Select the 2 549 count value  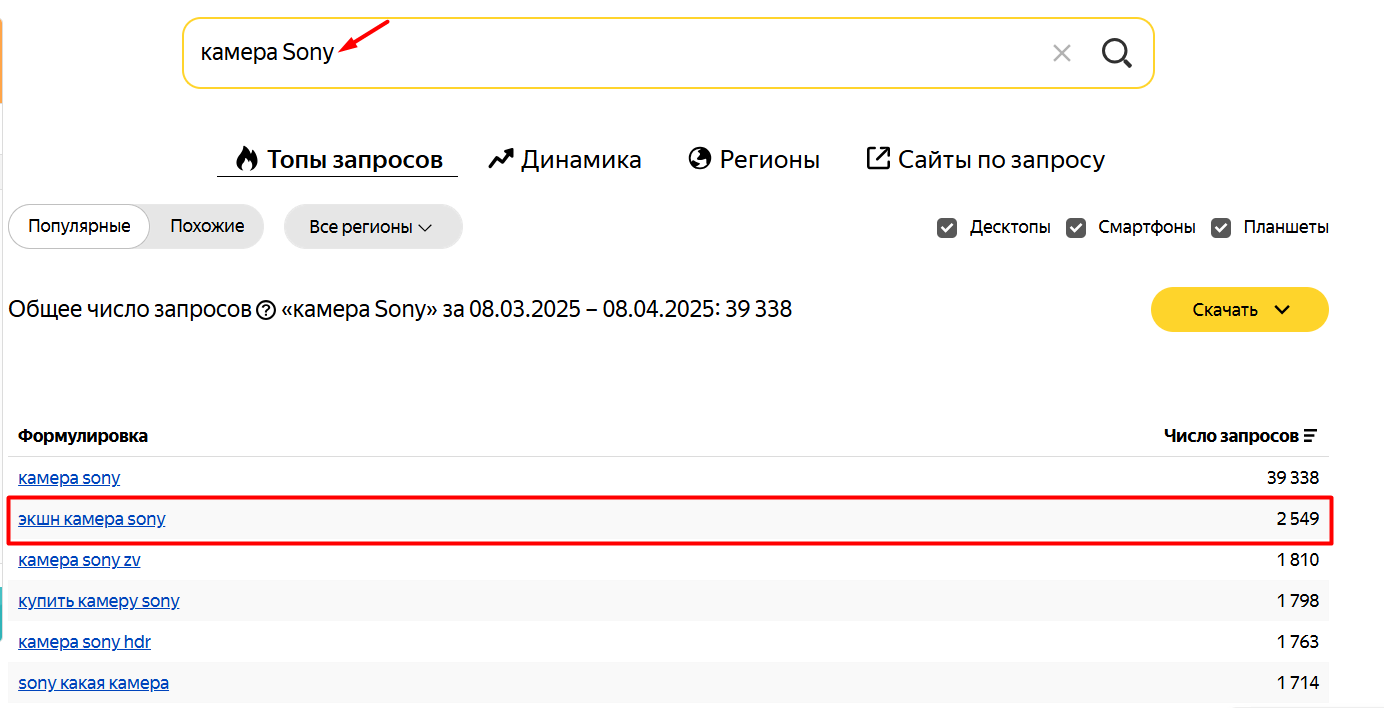(1298, 519)
